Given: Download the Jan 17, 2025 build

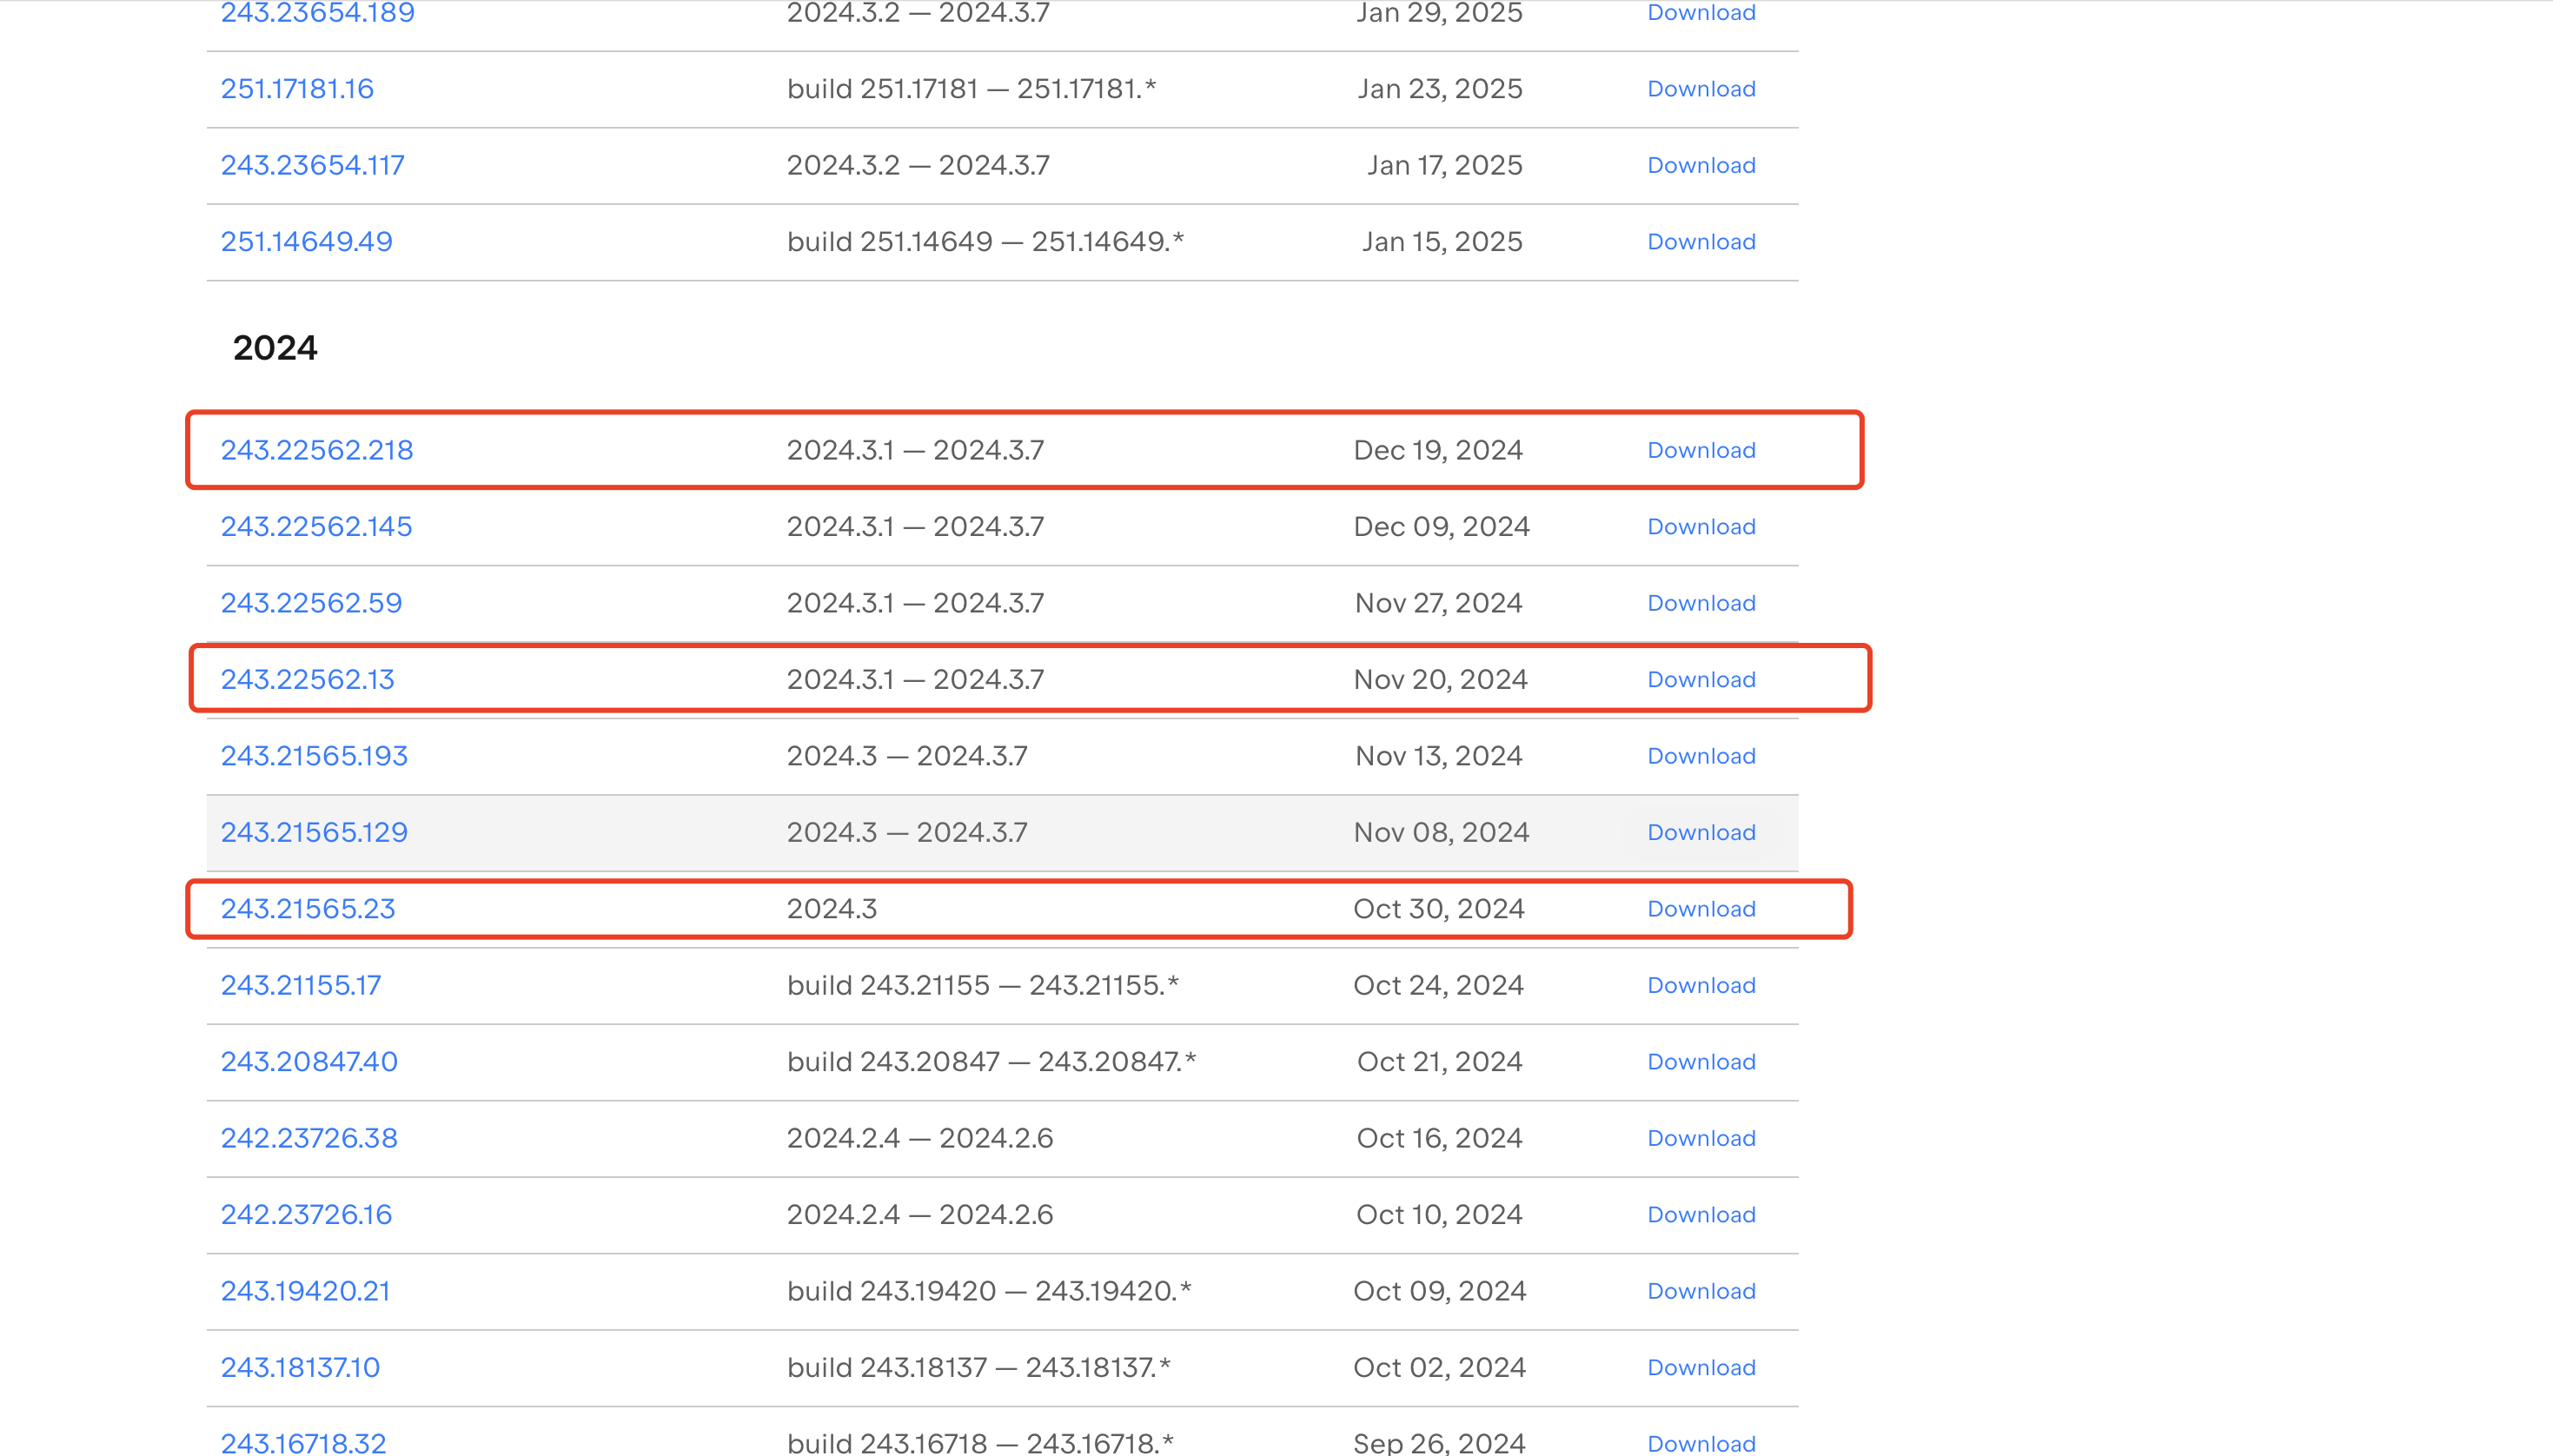Looking at the screenshot, I should point(1700,166).
